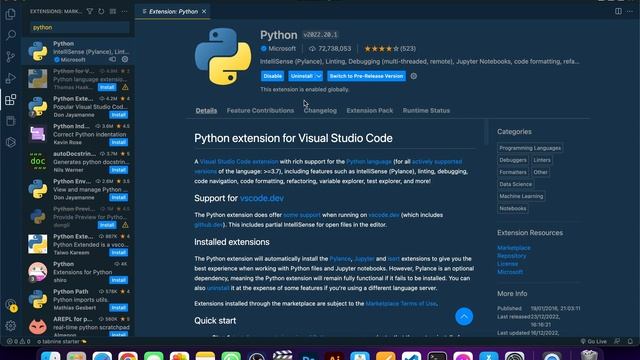Click warning icon on Python for VSCode item

tap(125, 87)
